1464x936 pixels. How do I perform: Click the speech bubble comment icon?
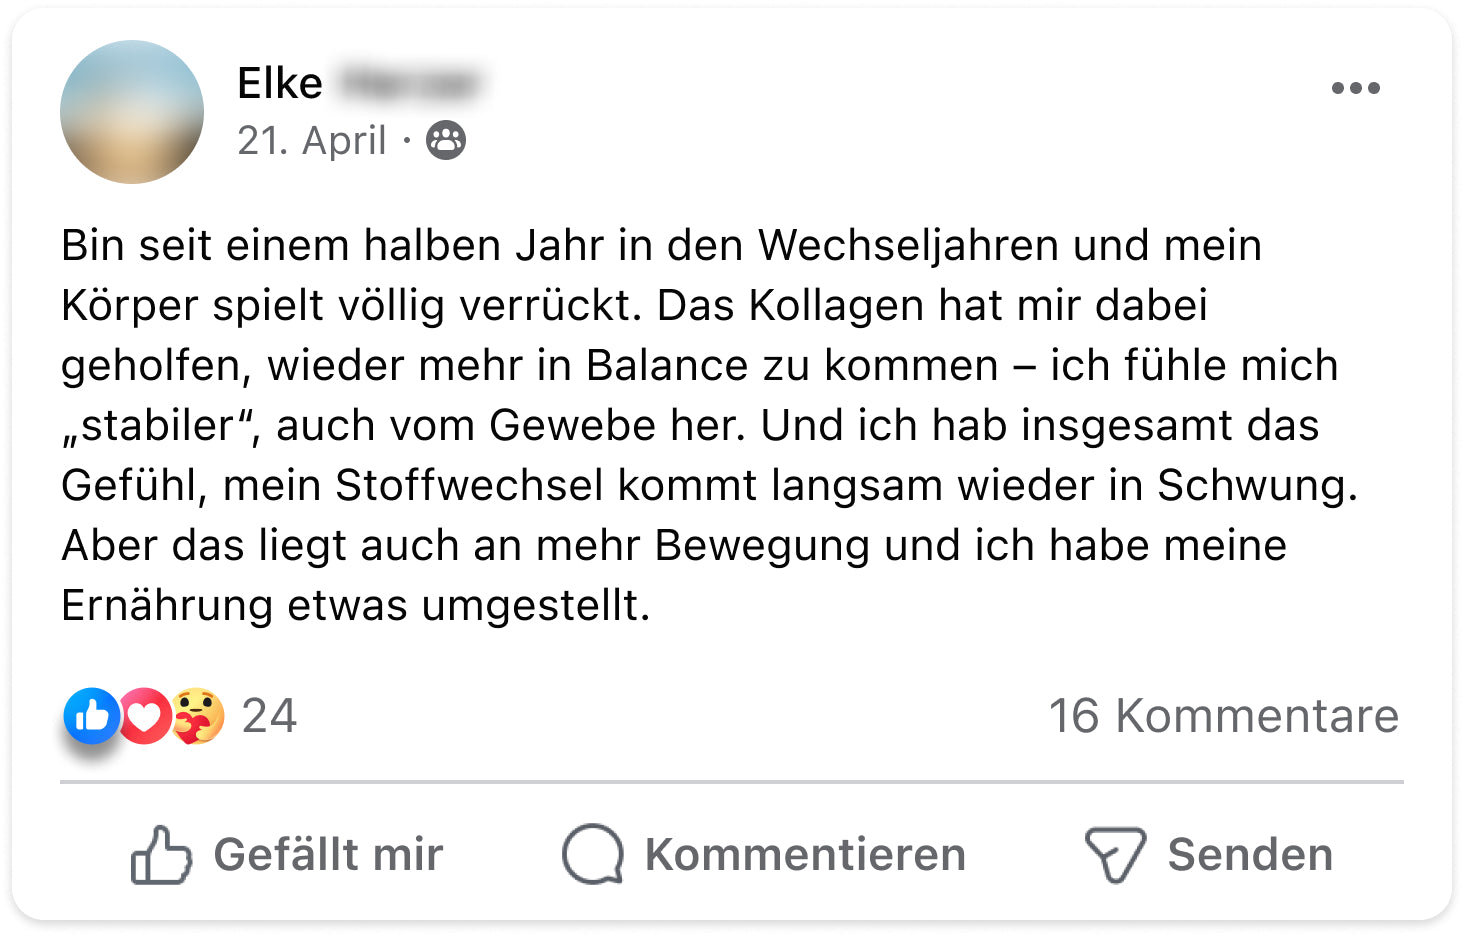tap(593, 855)
